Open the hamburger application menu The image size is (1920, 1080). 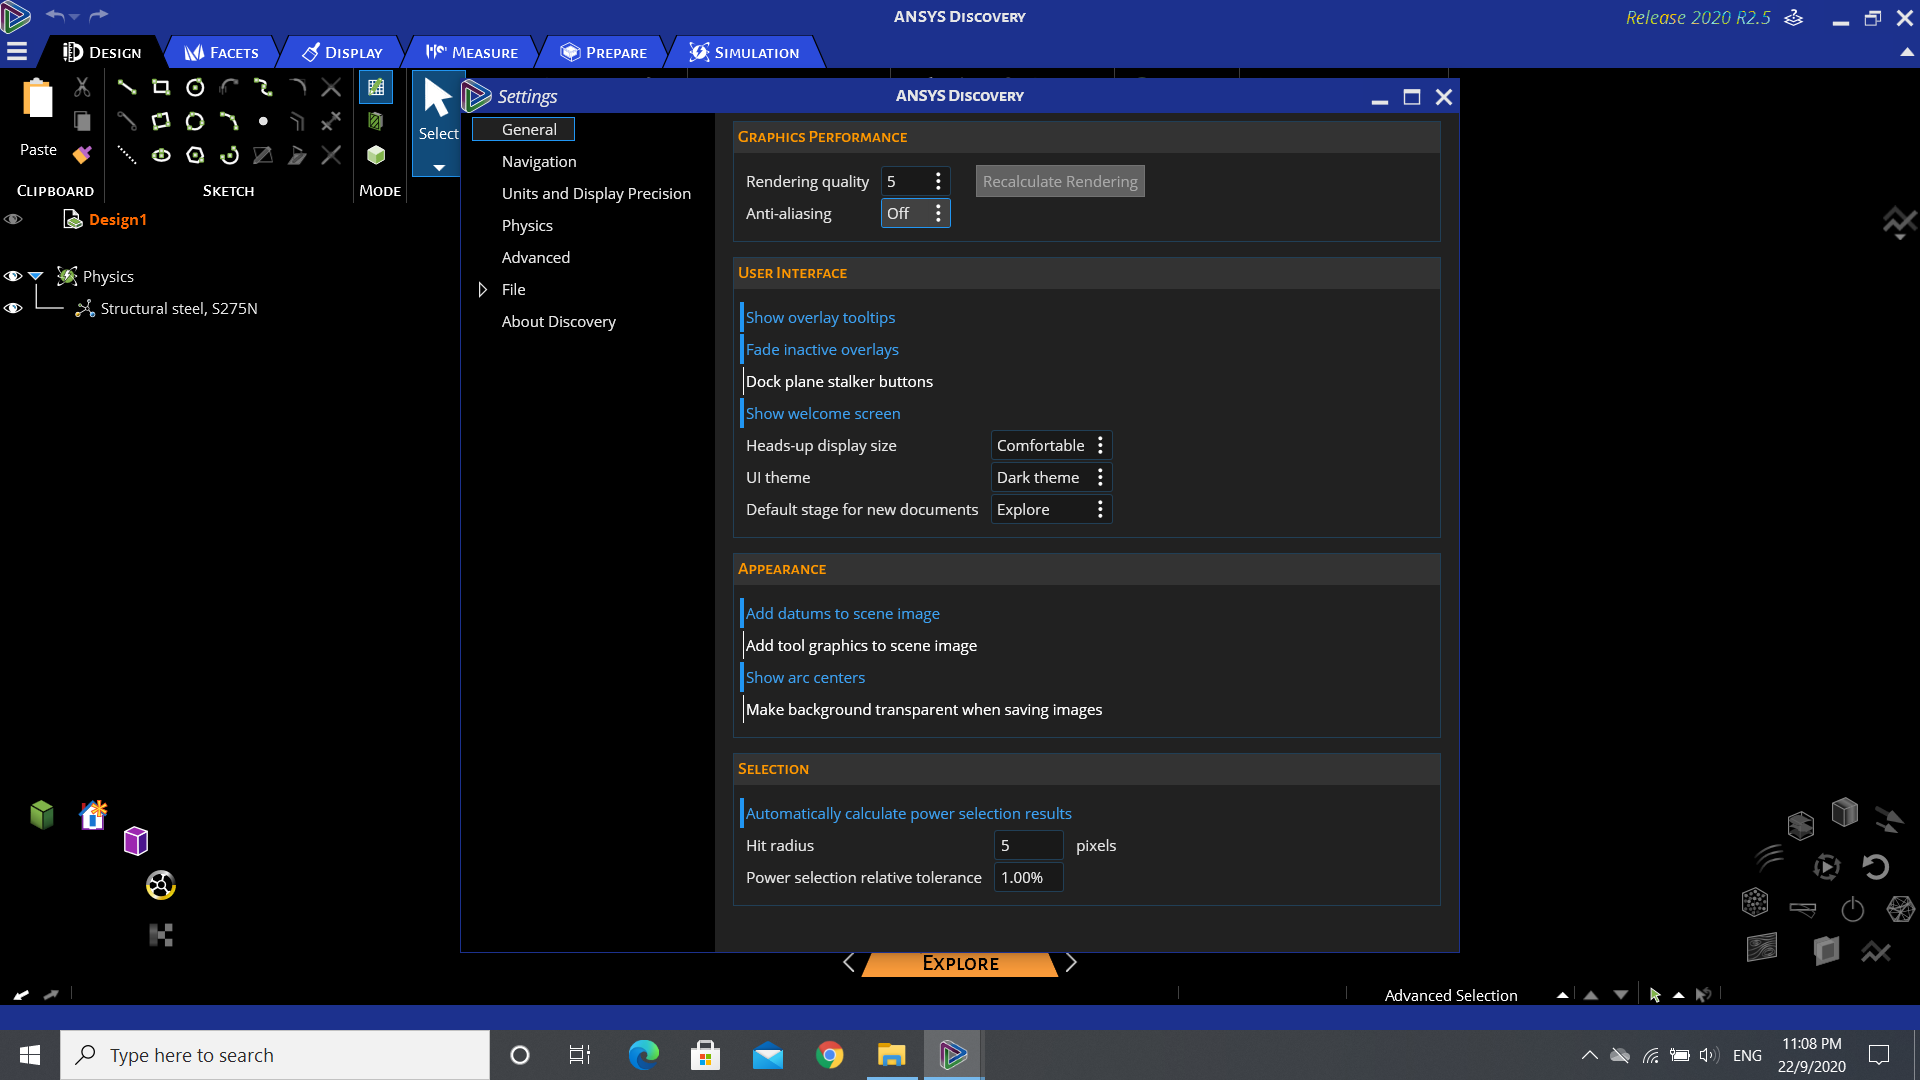point(17,52)
